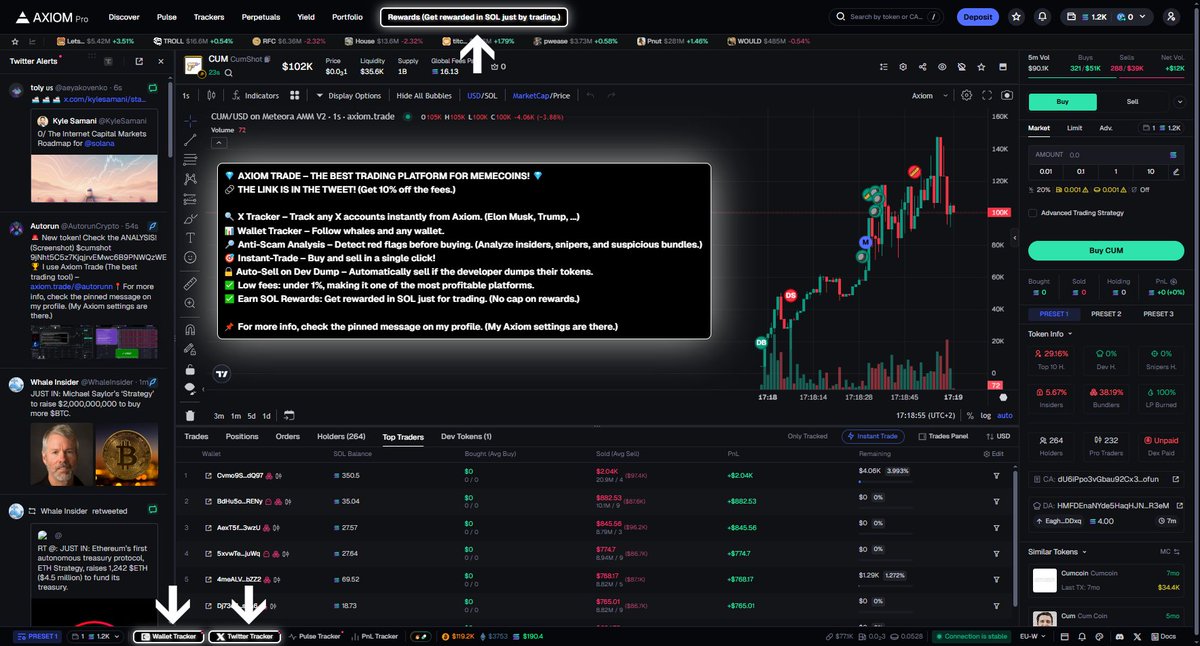Enable Advanced Trading Strategy checkbox
This screenshot has height=646, width=1200.
[1032, 213]
